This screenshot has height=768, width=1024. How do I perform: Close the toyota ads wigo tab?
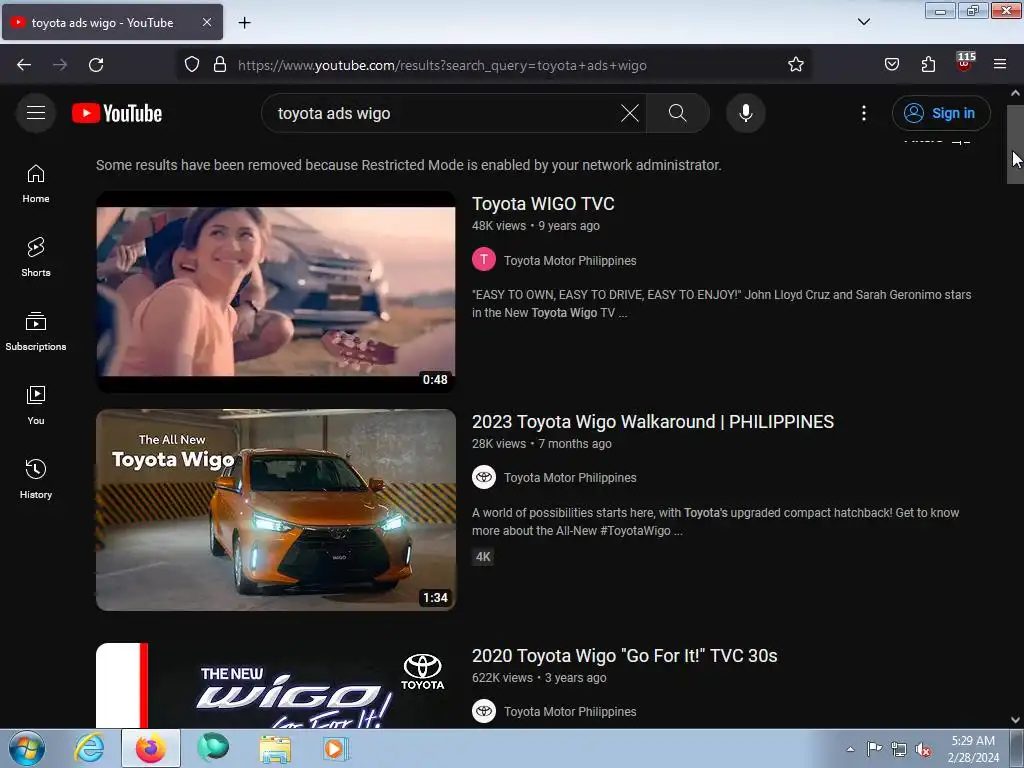point(206,22)
